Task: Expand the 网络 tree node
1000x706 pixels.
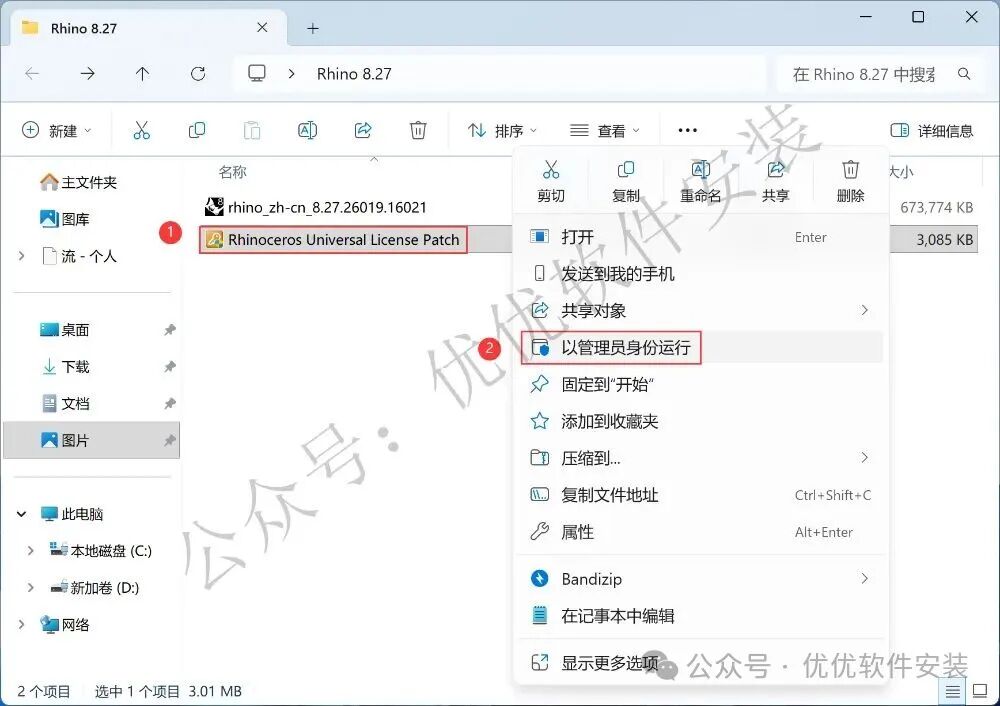Action: 22,625
